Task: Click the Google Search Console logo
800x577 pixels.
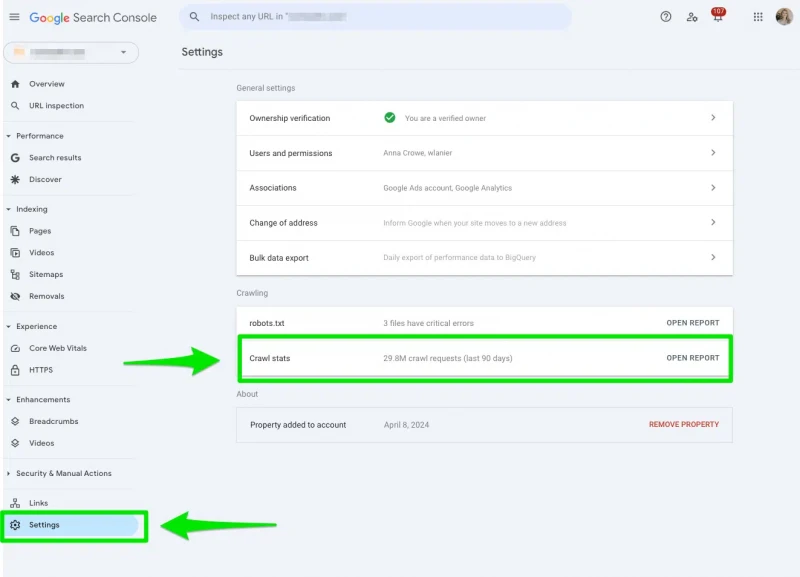Action: click(93, 17)
